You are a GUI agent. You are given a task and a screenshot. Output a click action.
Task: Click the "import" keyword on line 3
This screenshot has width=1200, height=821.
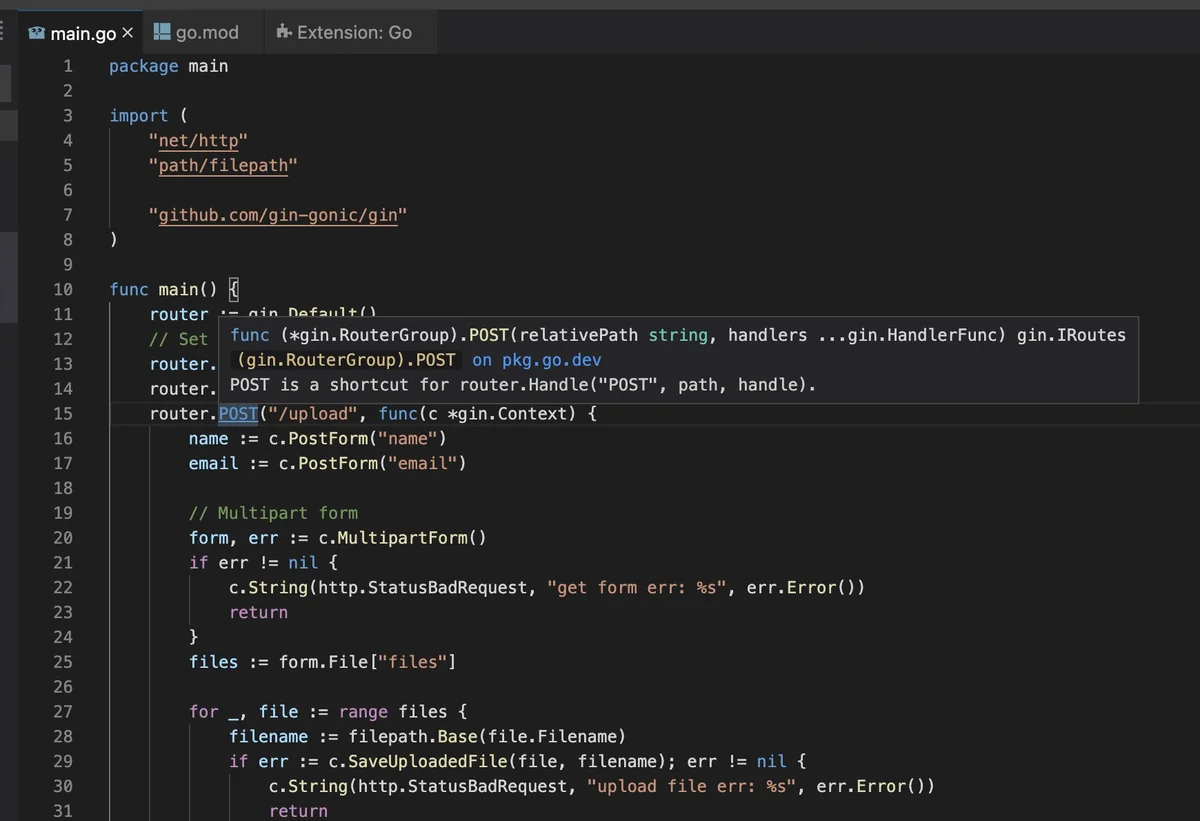tap(139, 116)
